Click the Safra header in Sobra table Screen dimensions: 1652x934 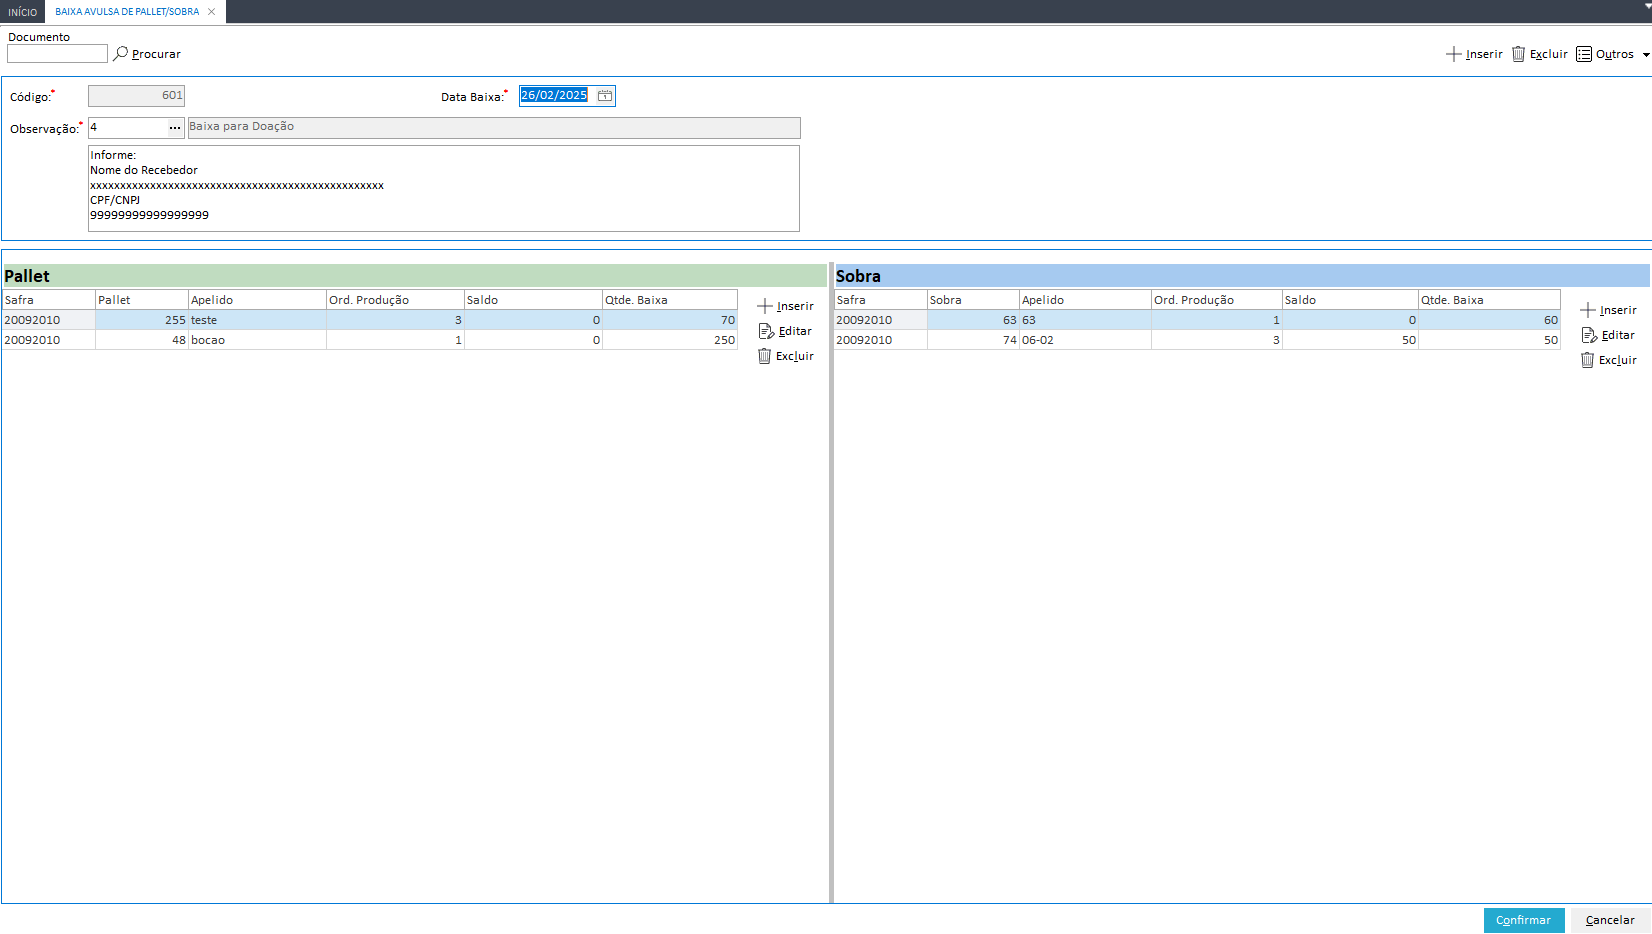[x=881, y=300]
